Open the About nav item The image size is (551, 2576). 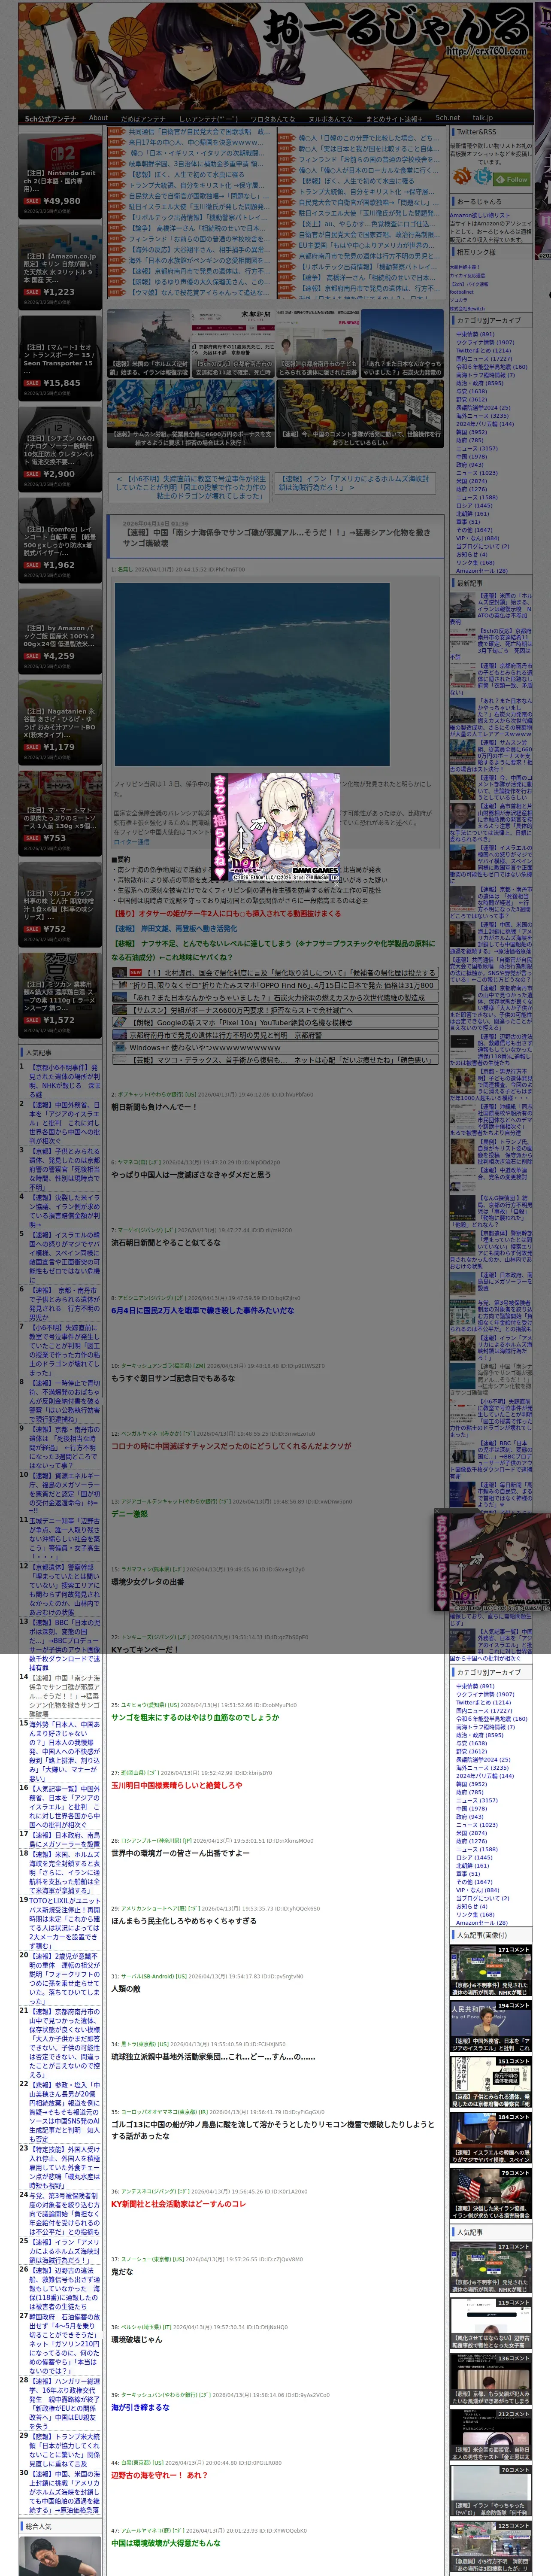pos(98,118)
